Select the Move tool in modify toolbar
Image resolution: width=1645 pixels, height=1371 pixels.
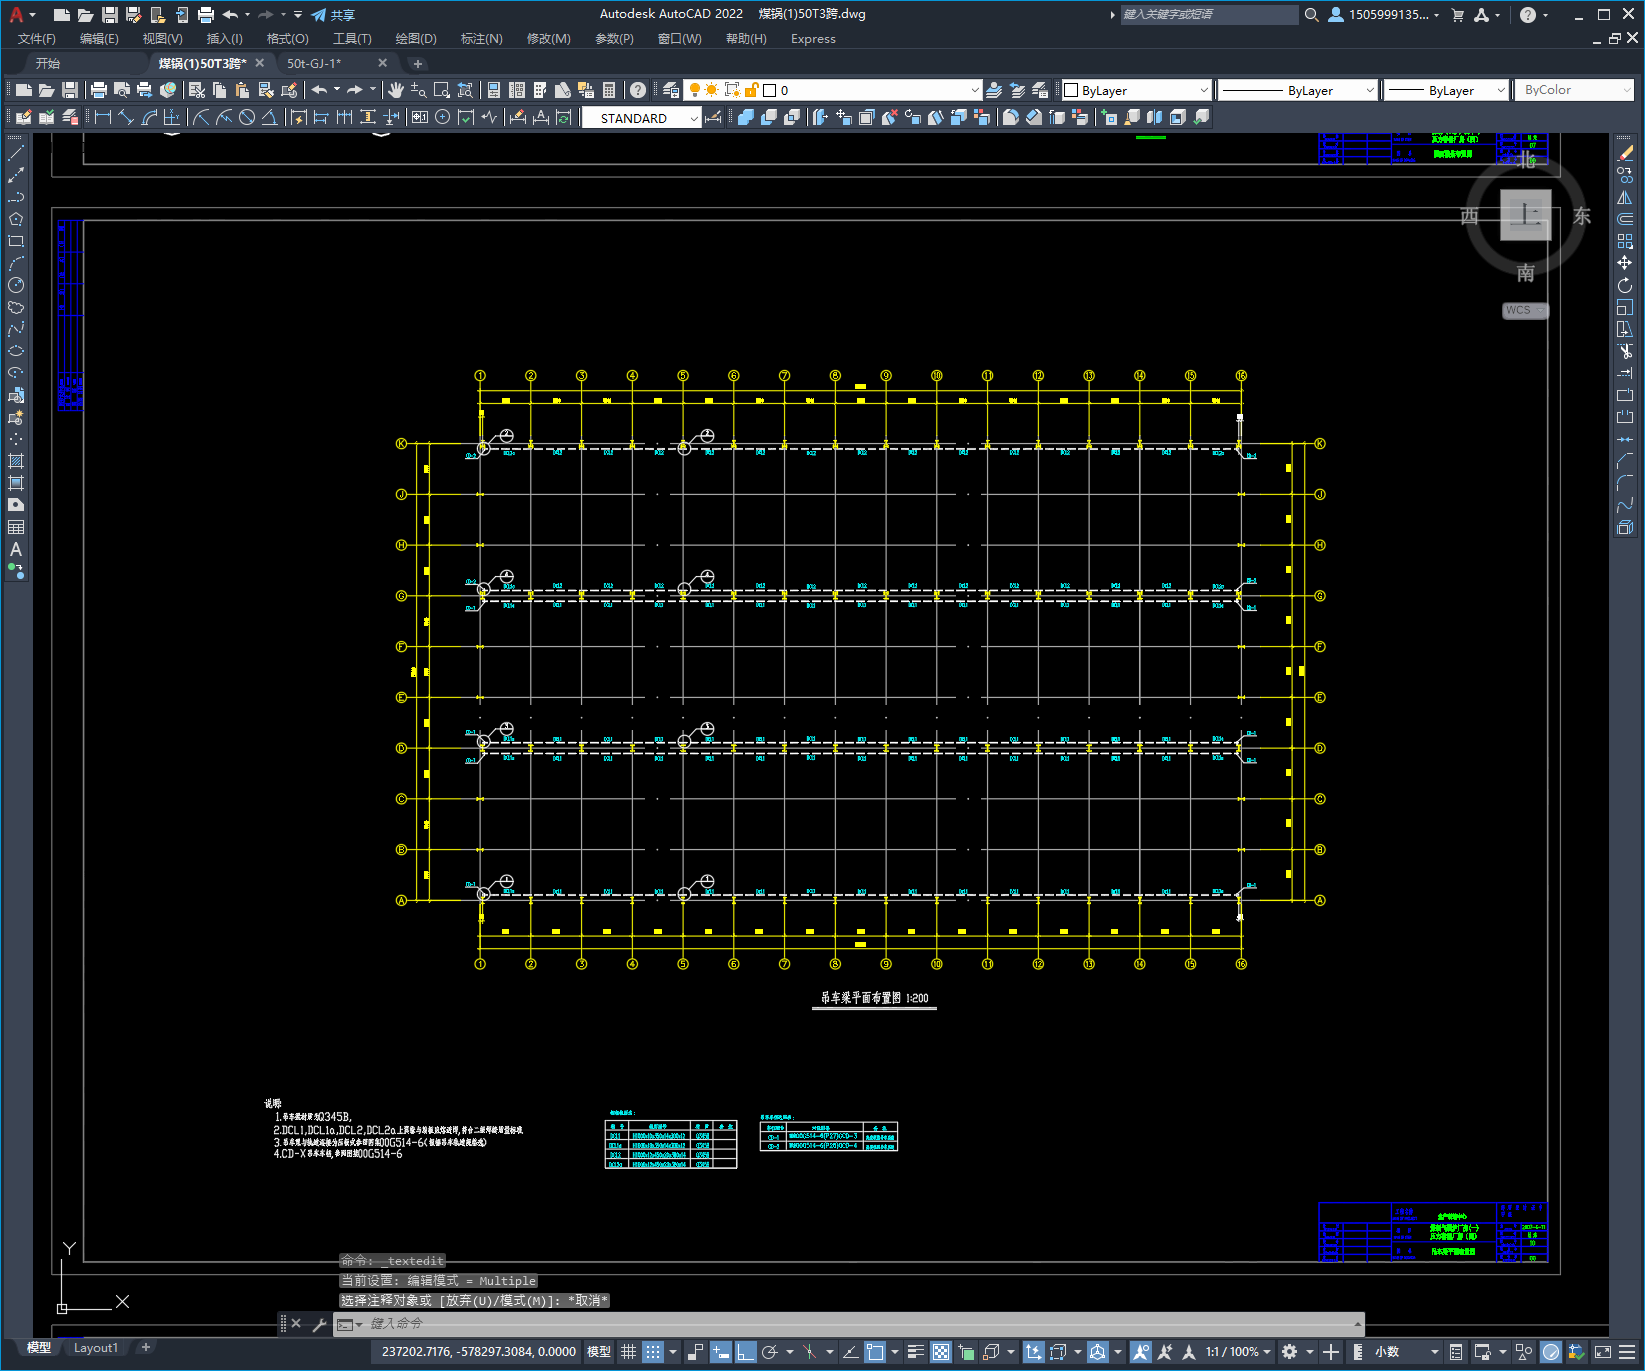(1625, 263)
